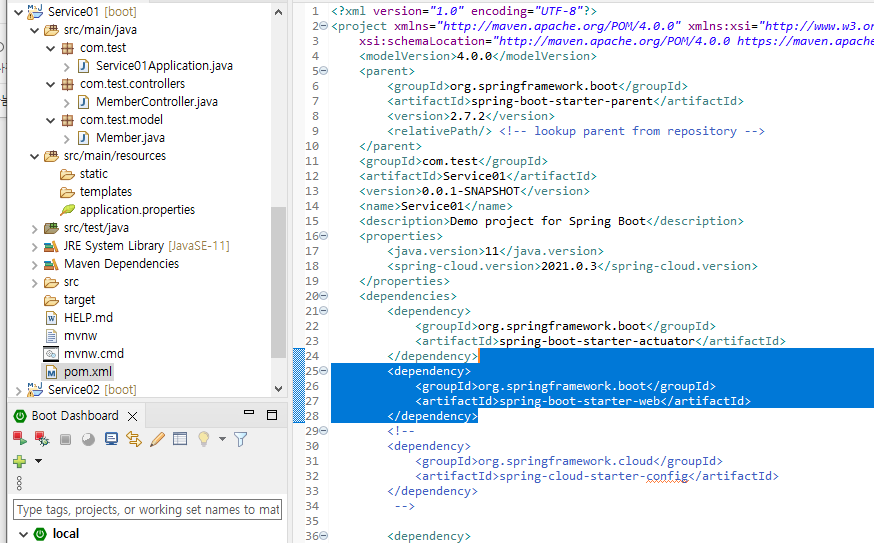This screenshot has height=543, width=874.
Task: Open dropdown arrow next to light bulb
Action: pyautogui.click(x=222, y=439)
